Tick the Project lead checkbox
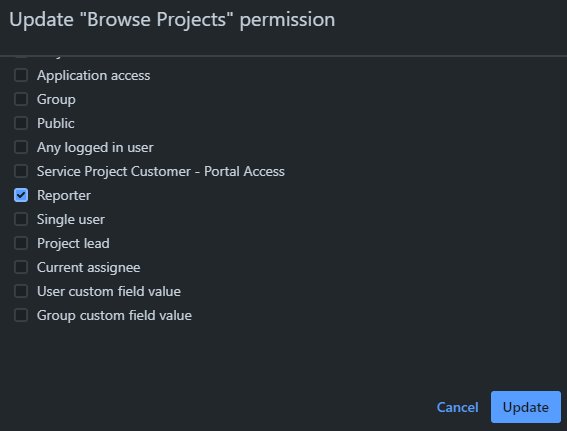Screen dimensions: 567x431 [21, 243]
